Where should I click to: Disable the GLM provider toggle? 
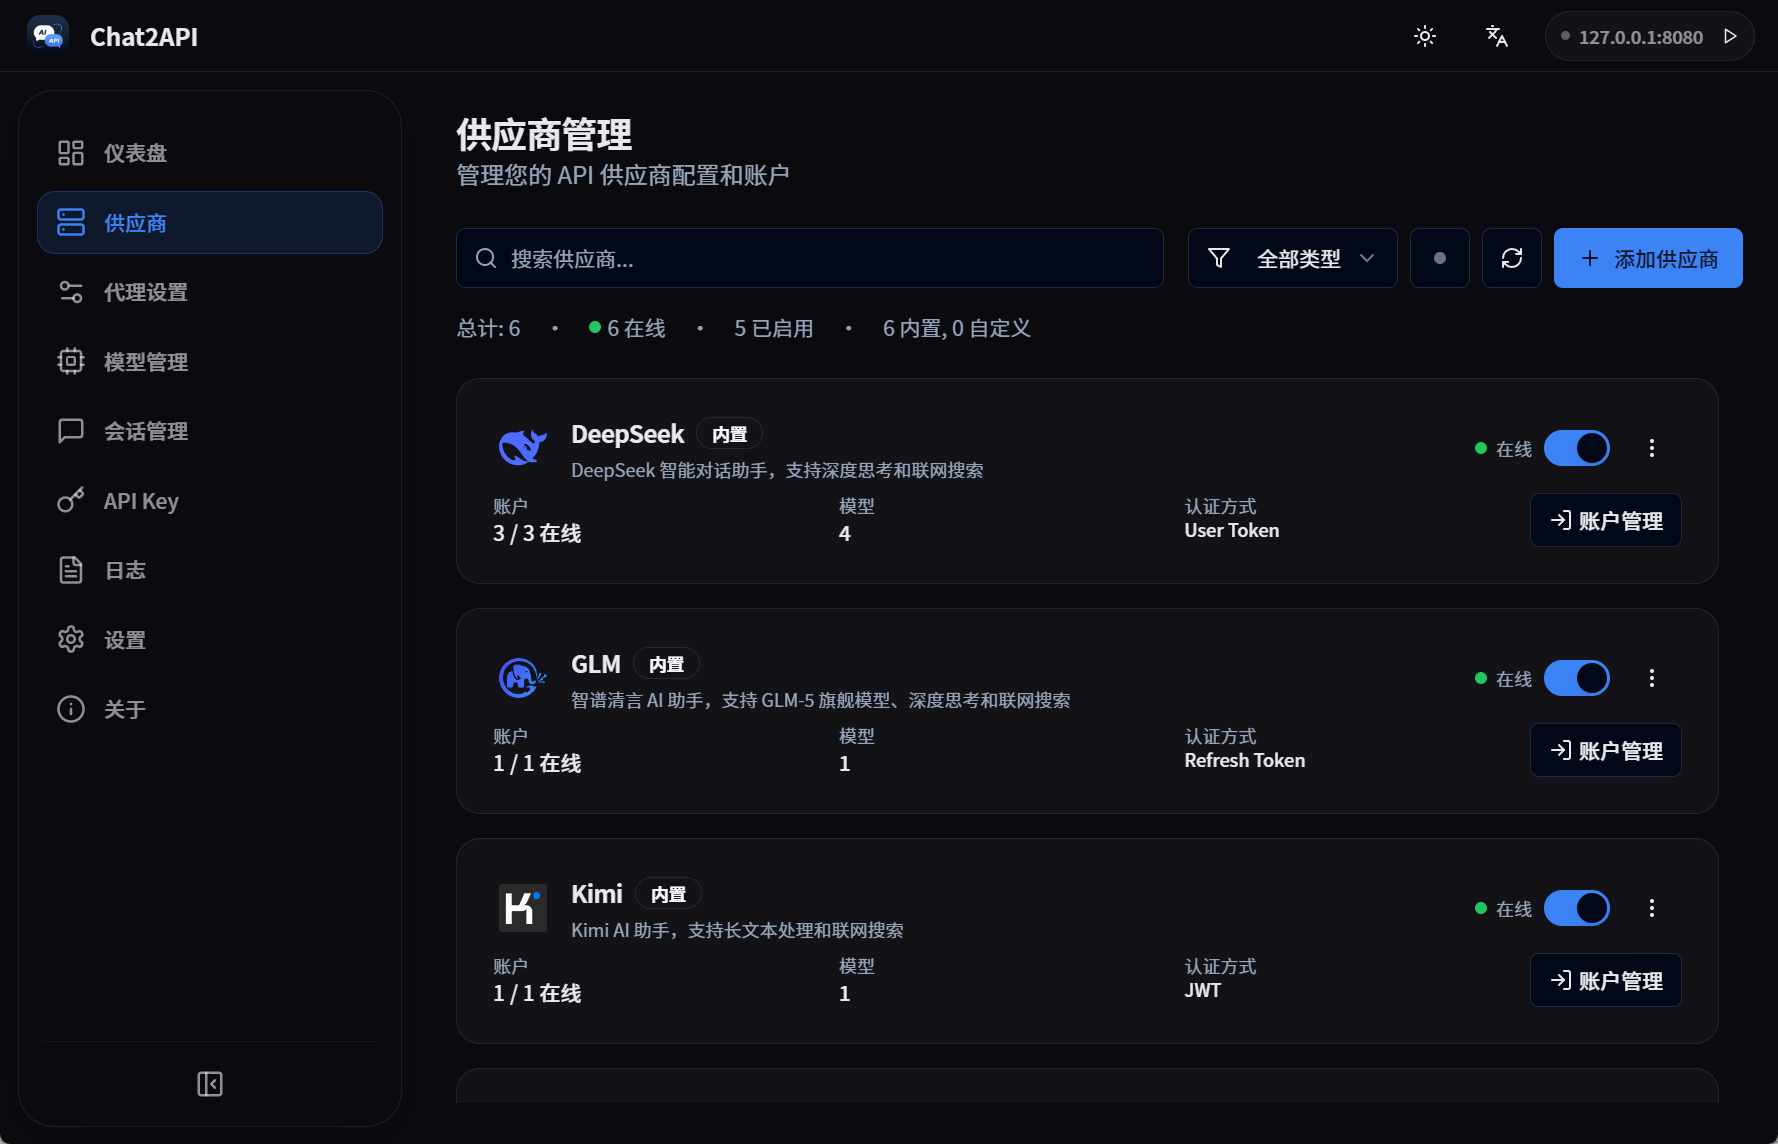click(1577, 678)
